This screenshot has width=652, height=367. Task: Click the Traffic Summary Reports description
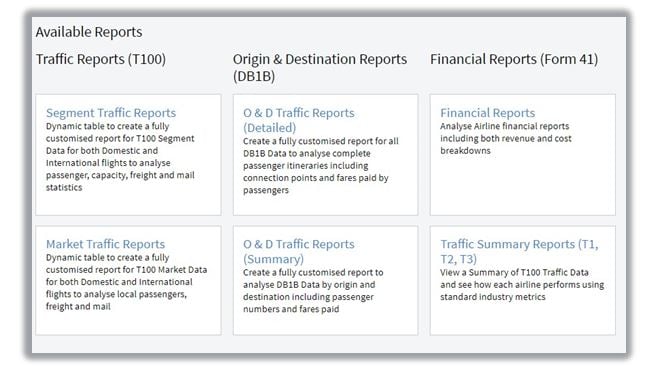tap(522, 285)
